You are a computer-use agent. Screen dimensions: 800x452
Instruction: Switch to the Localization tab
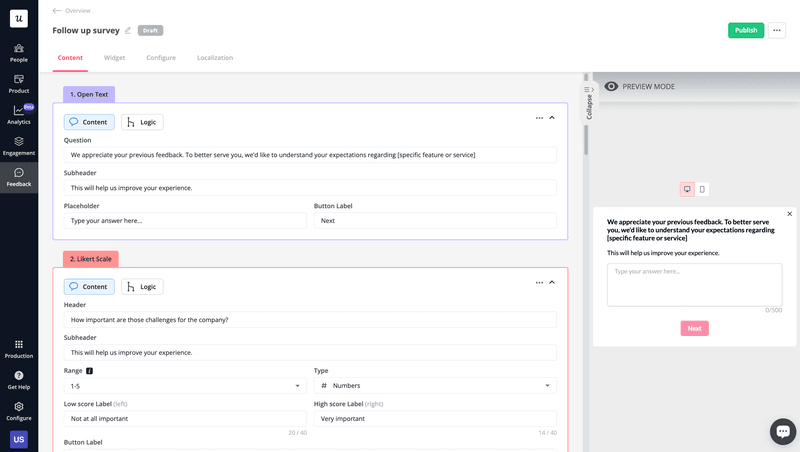[x=215, y=58]
